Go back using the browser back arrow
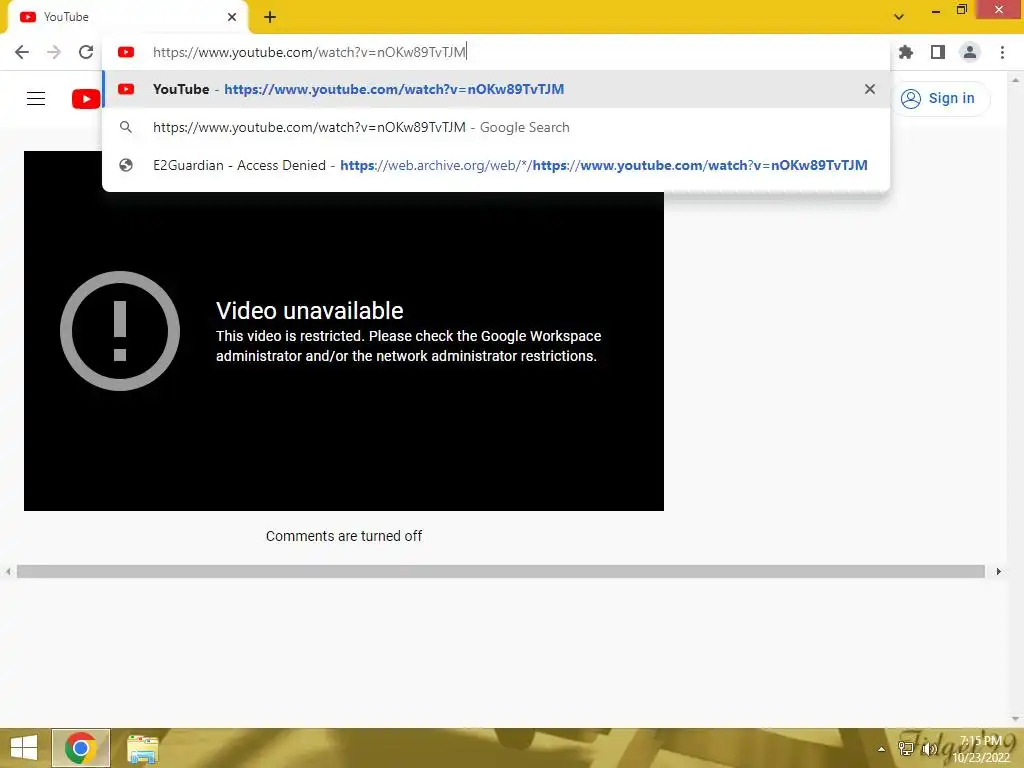The width and height of the screenshot is (1024, 768). click(22, 52)
